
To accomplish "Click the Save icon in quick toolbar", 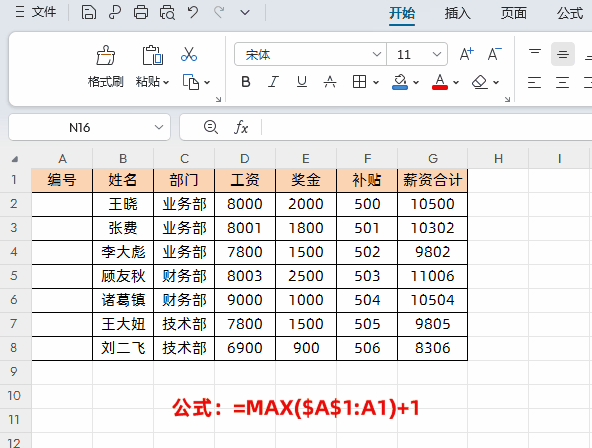I will (x=88, y=12).
